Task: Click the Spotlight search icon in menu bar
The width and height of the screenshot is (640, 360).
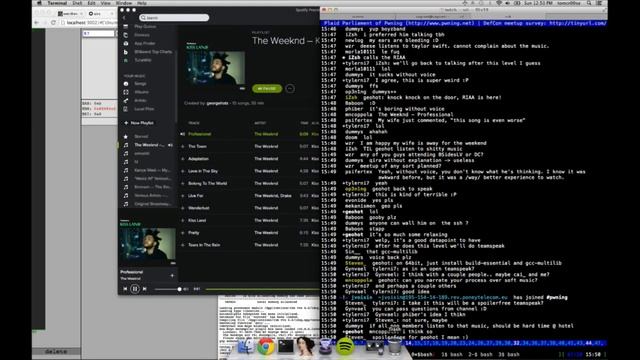Action: tap(589, 3)
